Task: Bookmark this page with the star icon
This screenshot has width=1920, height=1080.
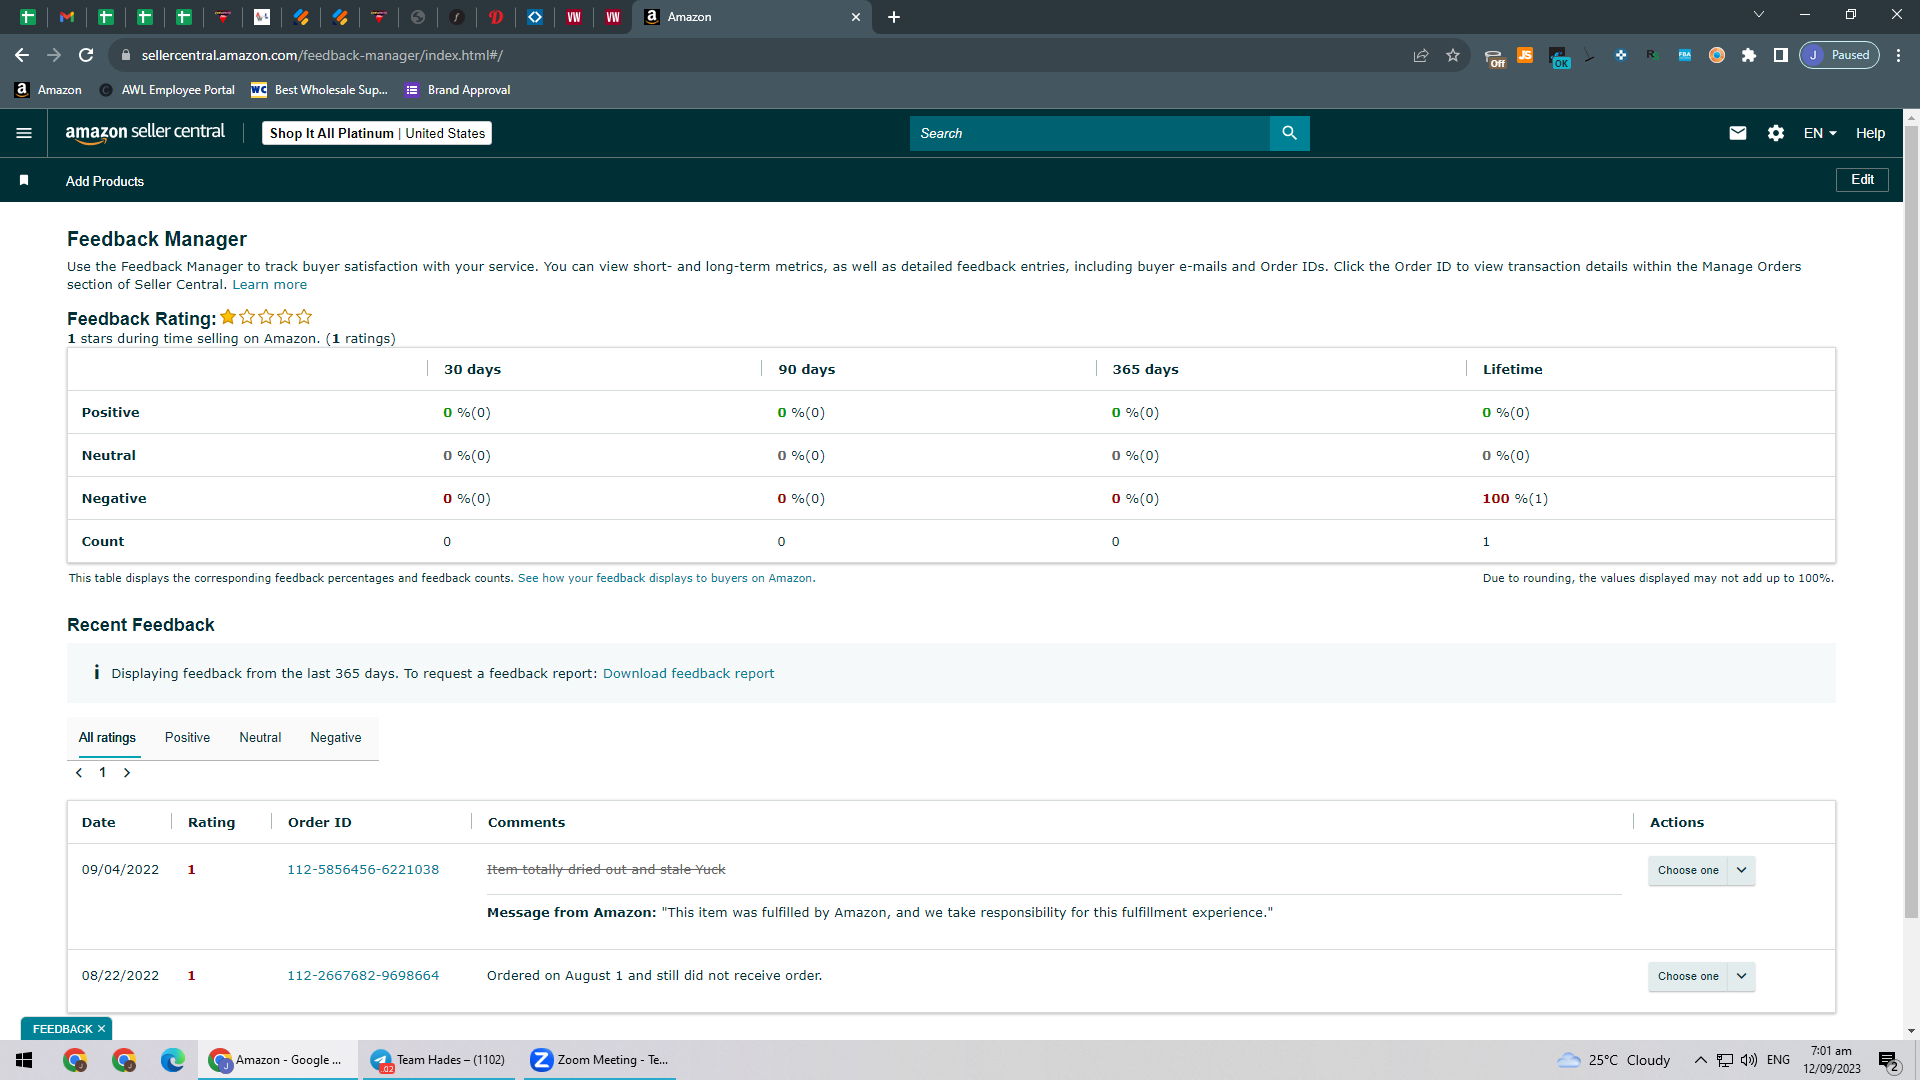Action: tap(1453, 56)
